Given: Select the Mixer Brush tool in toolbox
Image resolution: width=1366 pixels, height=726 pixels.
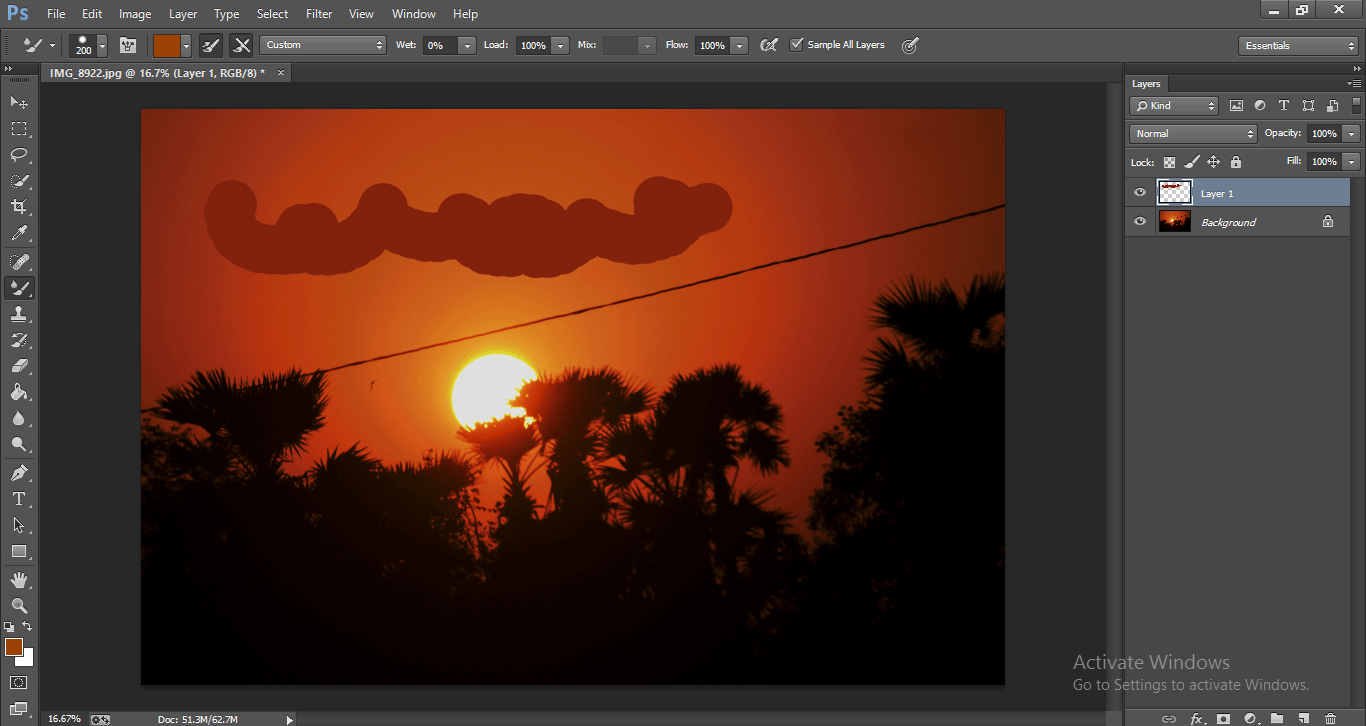Looking at the screenshot, I should tap(19, 288).
